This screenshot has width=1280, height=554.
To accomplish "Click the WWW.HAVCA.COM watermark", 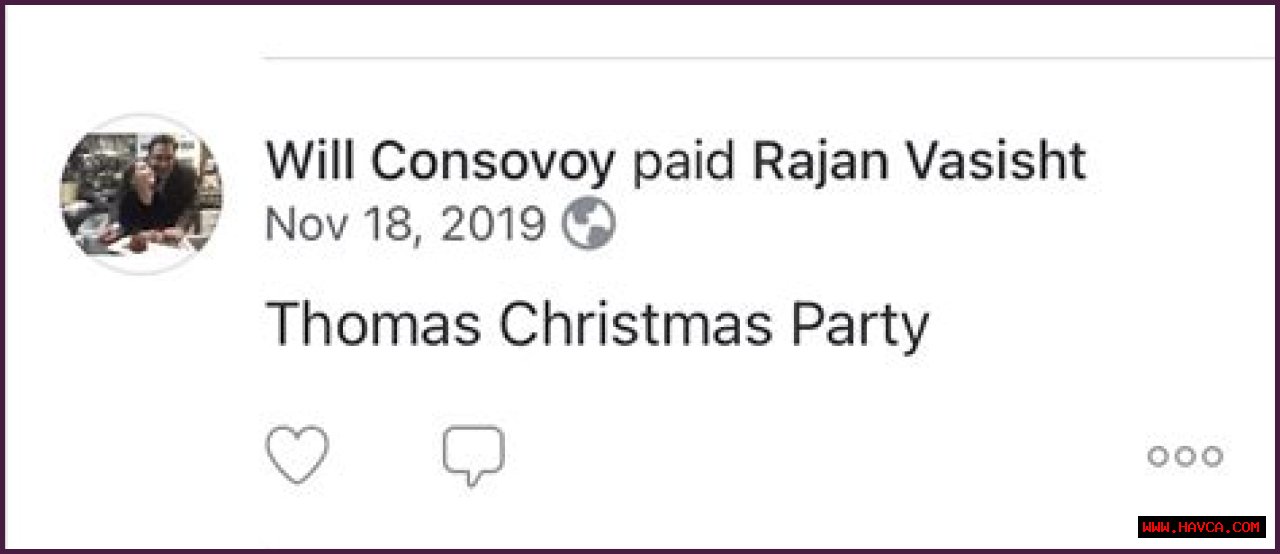I will [x=1202, y=527].
